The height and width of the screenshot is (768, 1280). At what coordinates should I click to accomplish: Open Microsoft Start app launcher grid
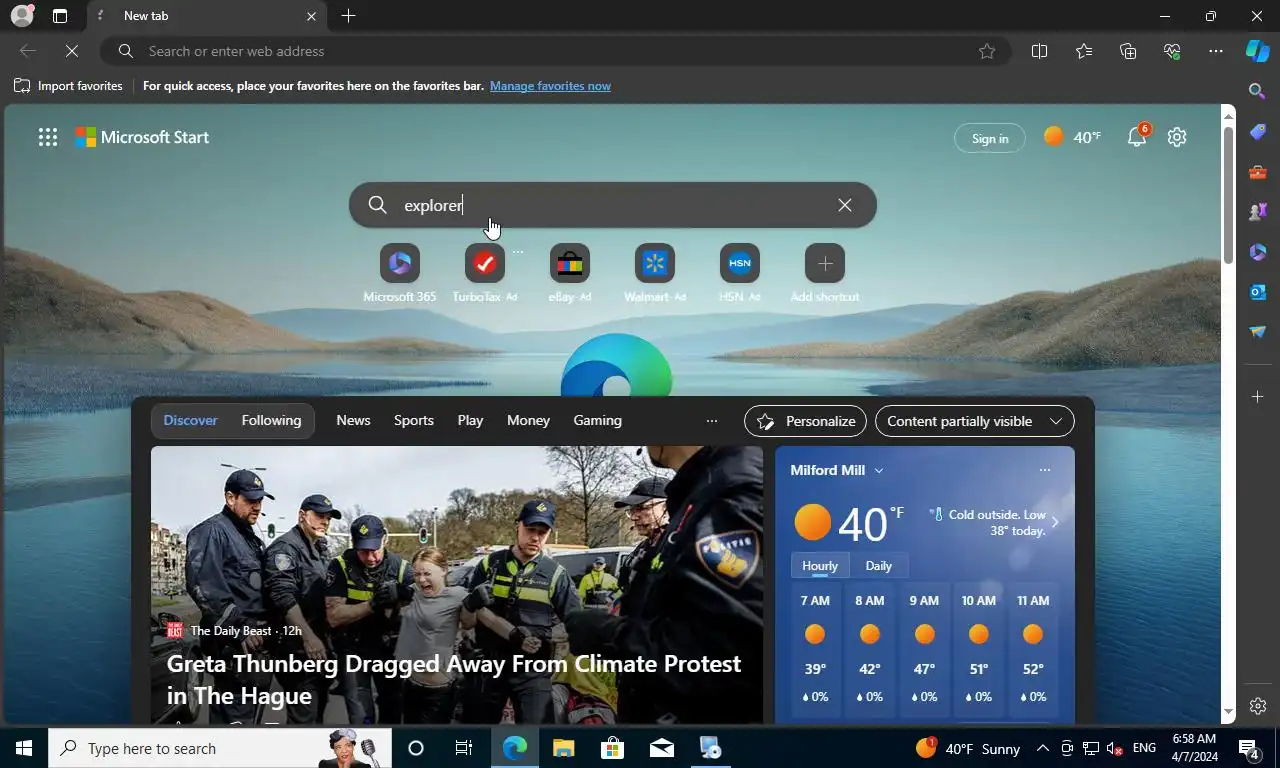pos(47,138)
